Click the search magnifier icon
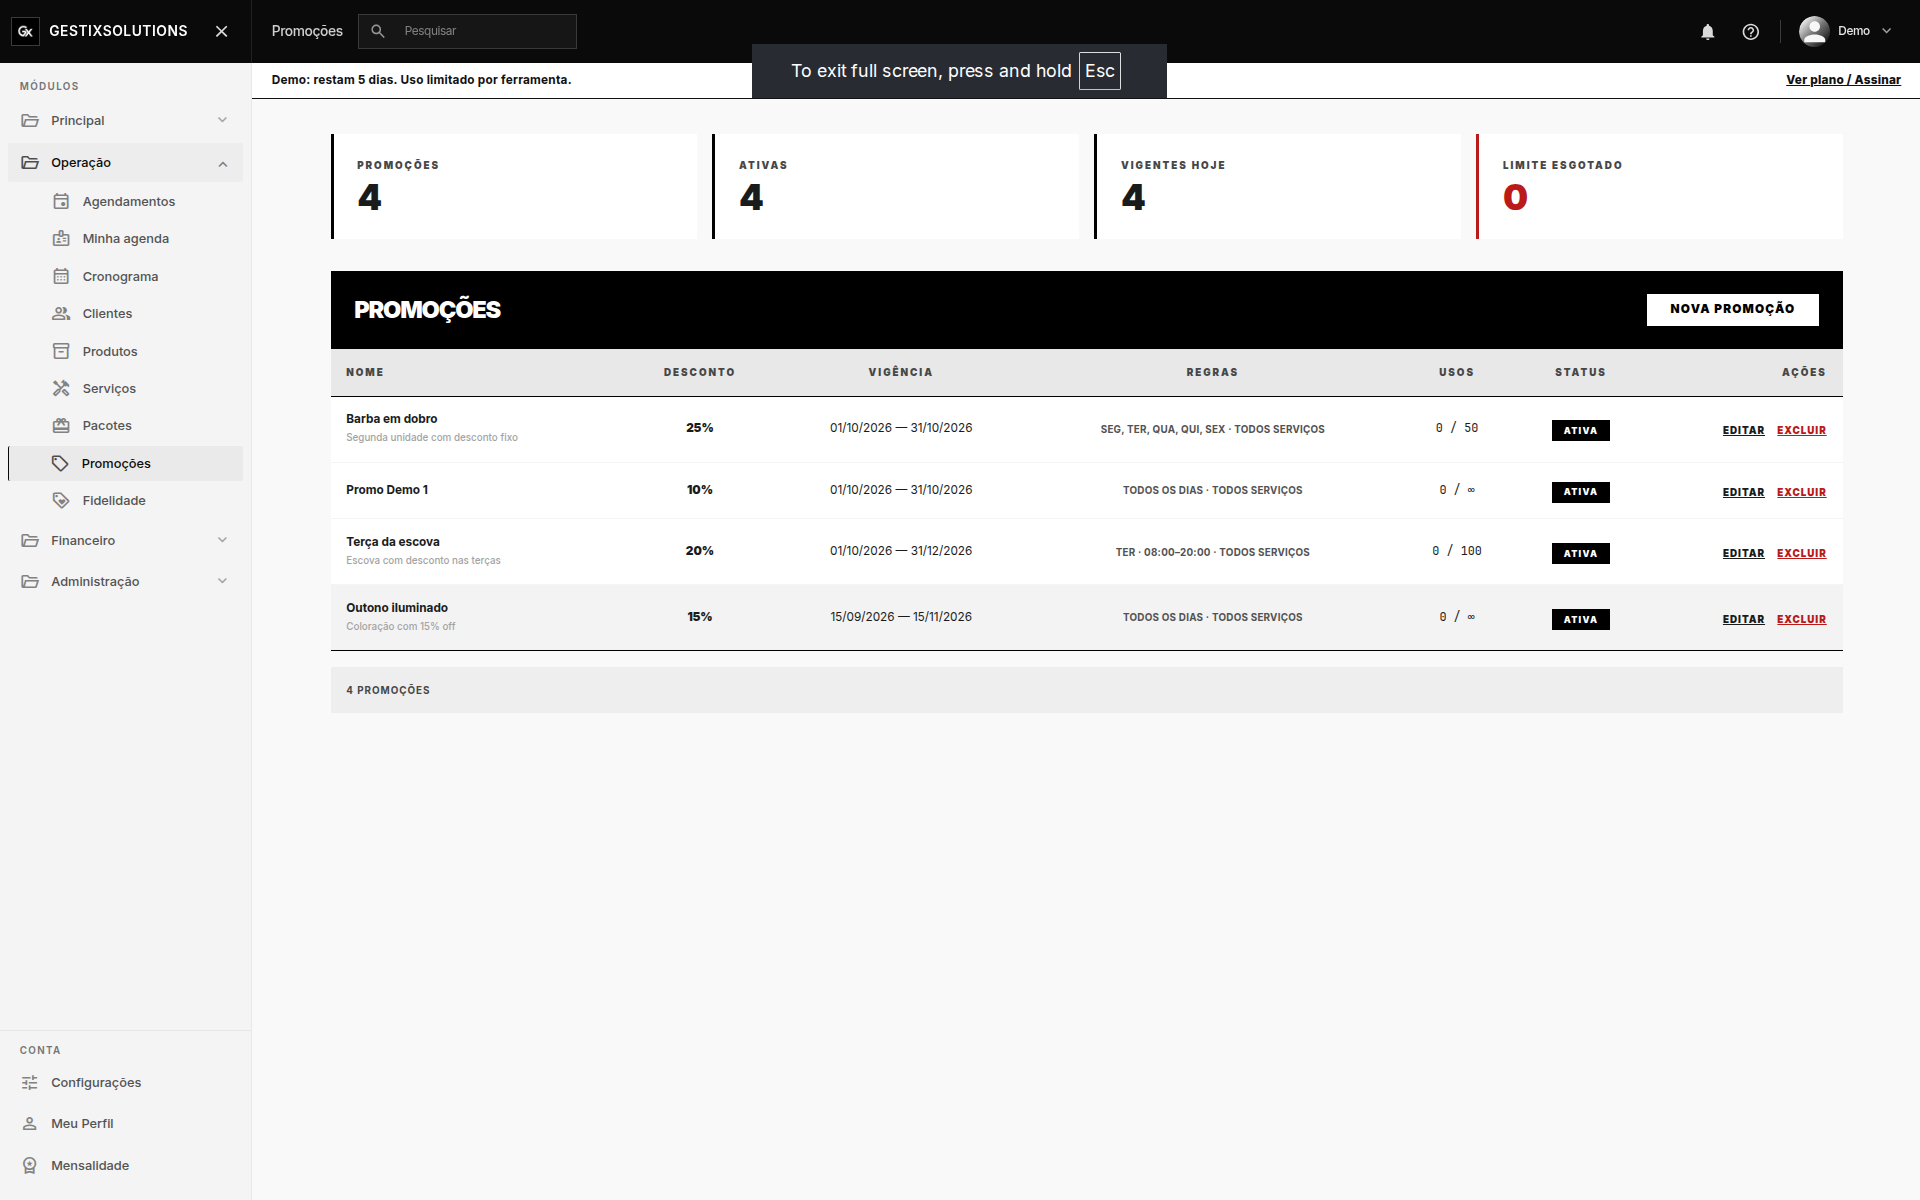 [x=378, y=31]
